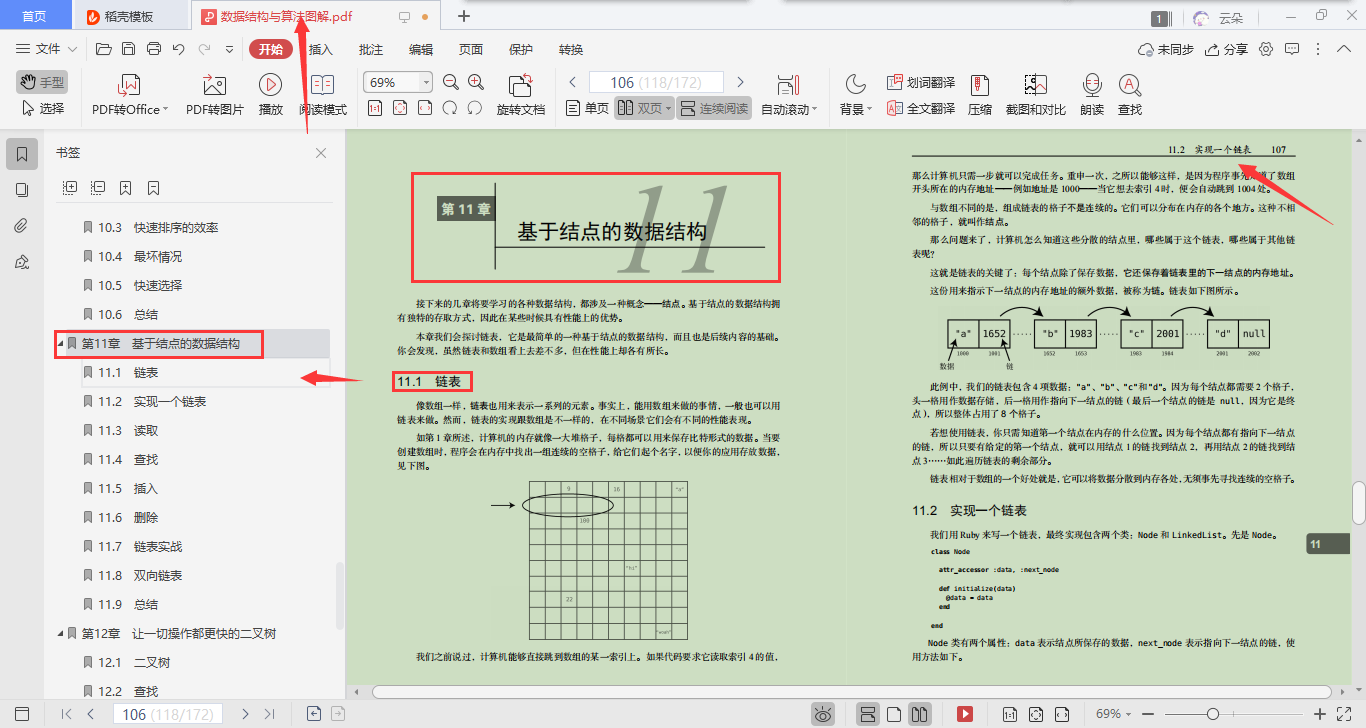Click the 全文翻译 full translation button
The image size is (1366, 728).
pyautogui.click(x=920, y=108)
